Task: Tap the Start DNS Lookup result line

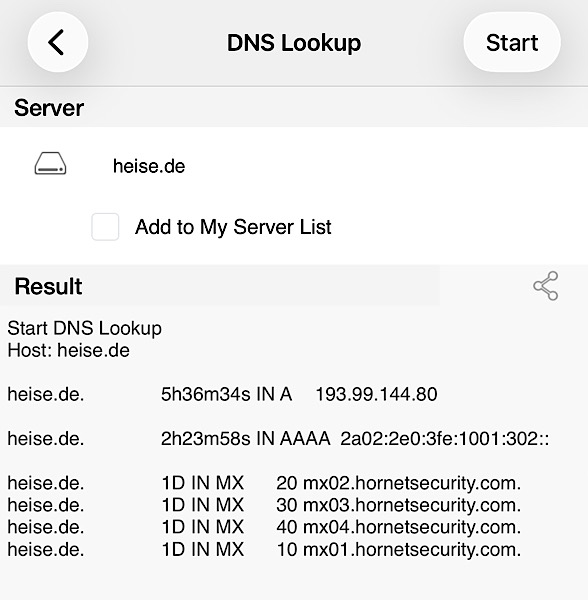Action: [85, 328]
